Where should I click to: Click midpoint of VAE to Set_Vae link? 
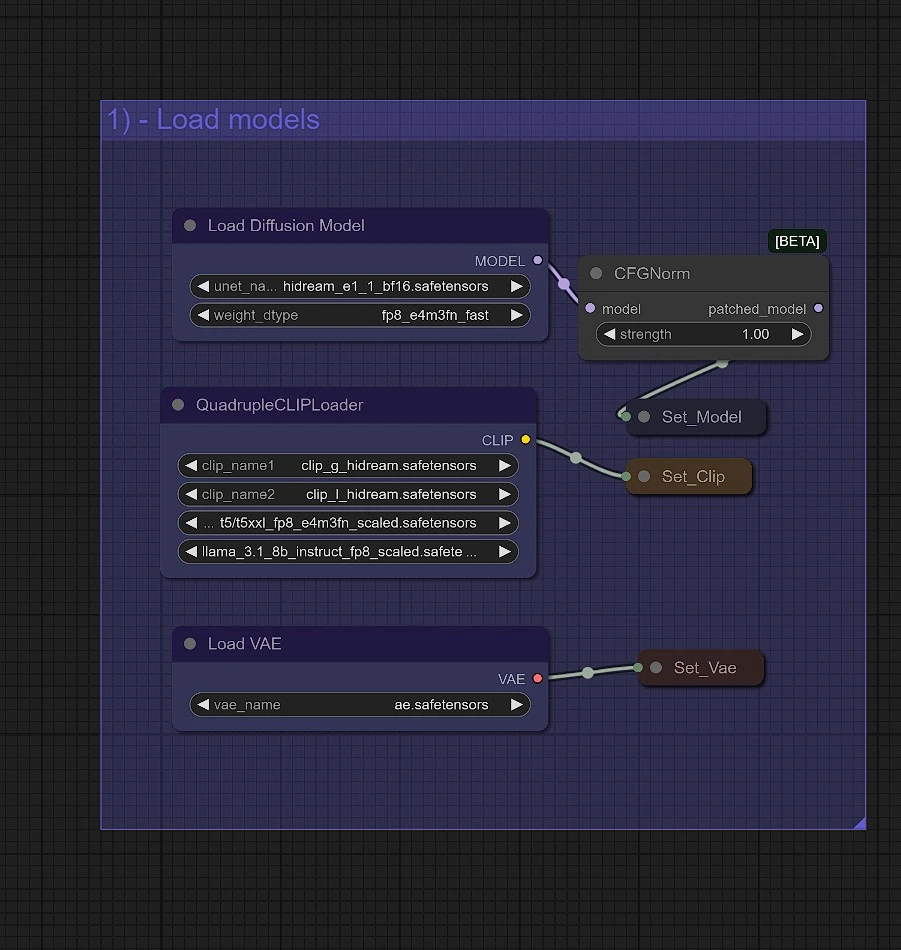(588, 673)
